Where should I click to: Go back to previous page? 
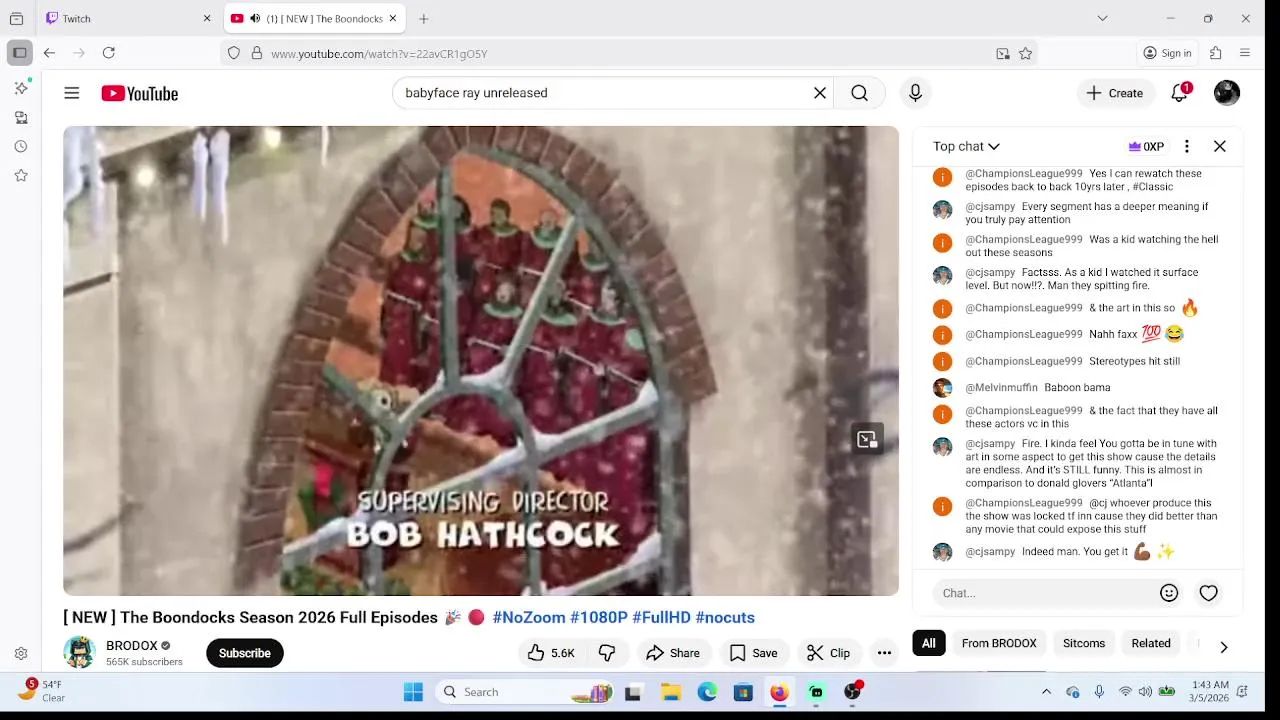pyautogui.click(x=49, y=53)
